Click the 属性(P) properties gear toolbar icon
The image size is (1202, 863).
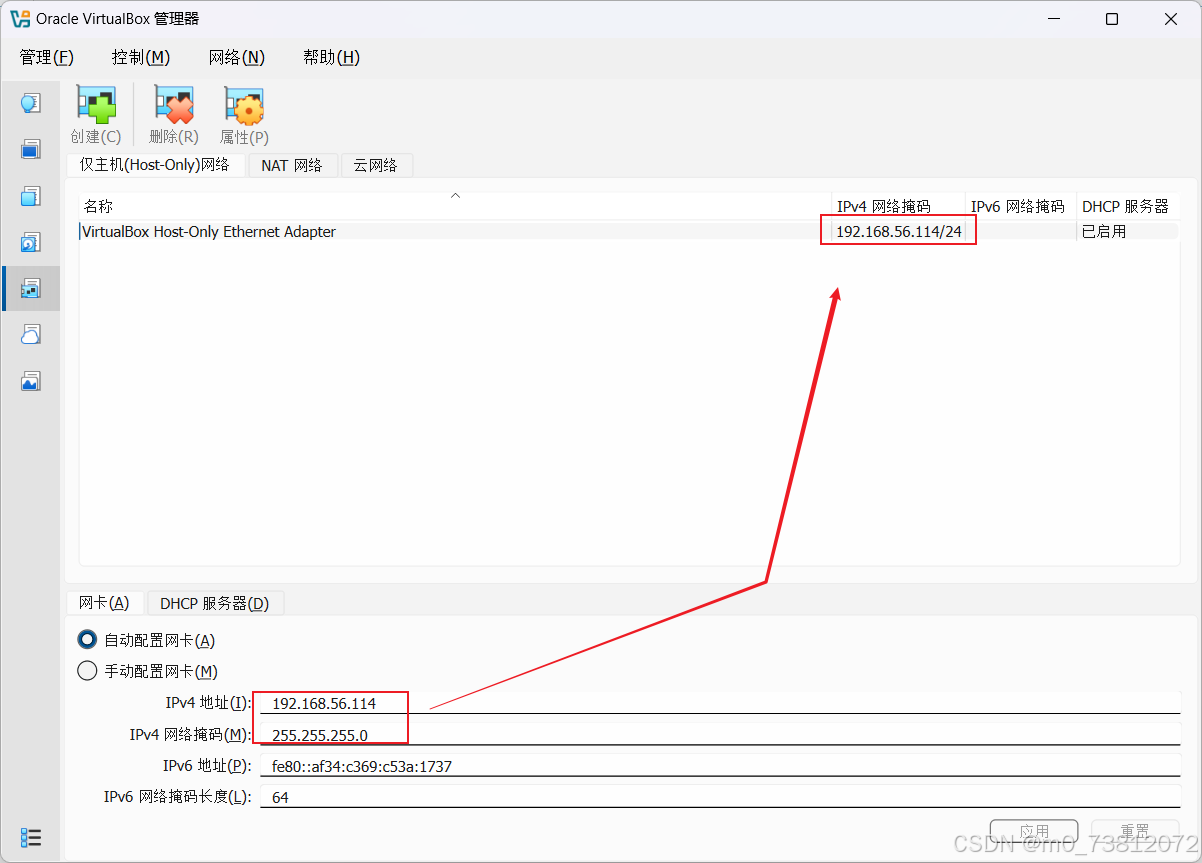point(244,116)
